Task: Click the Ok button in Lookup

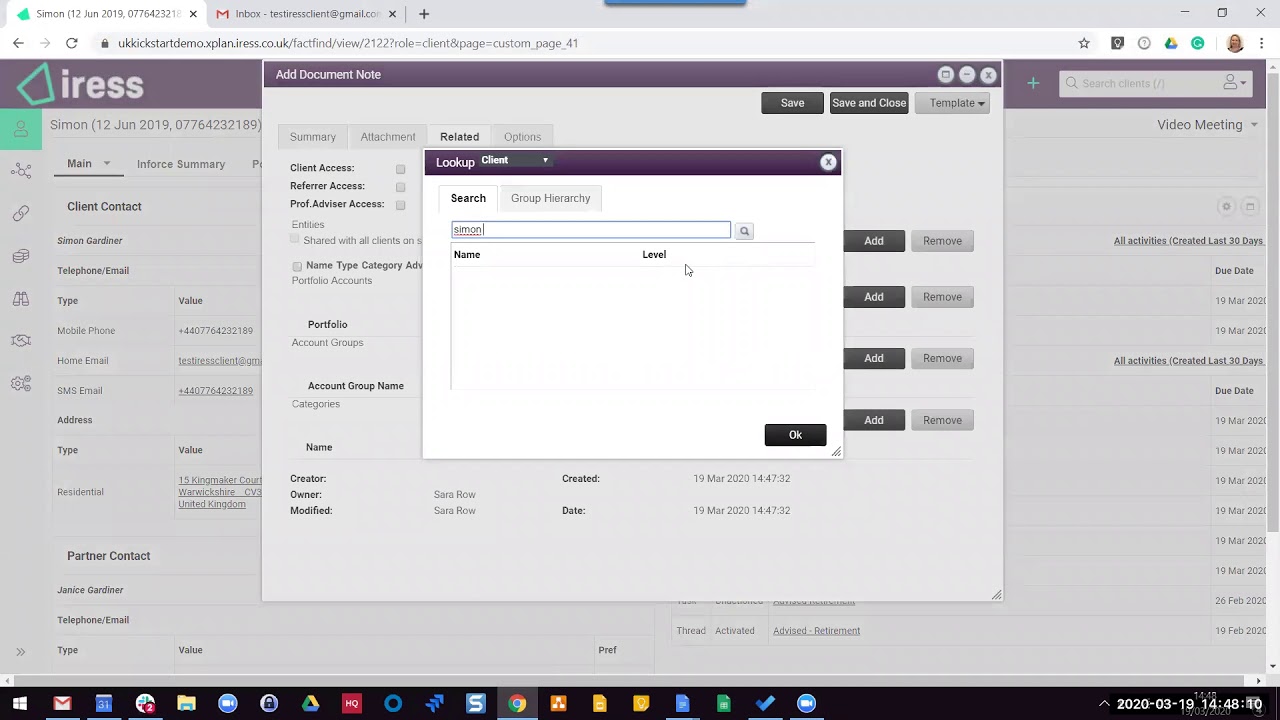Action: click(x=795, y=435)
